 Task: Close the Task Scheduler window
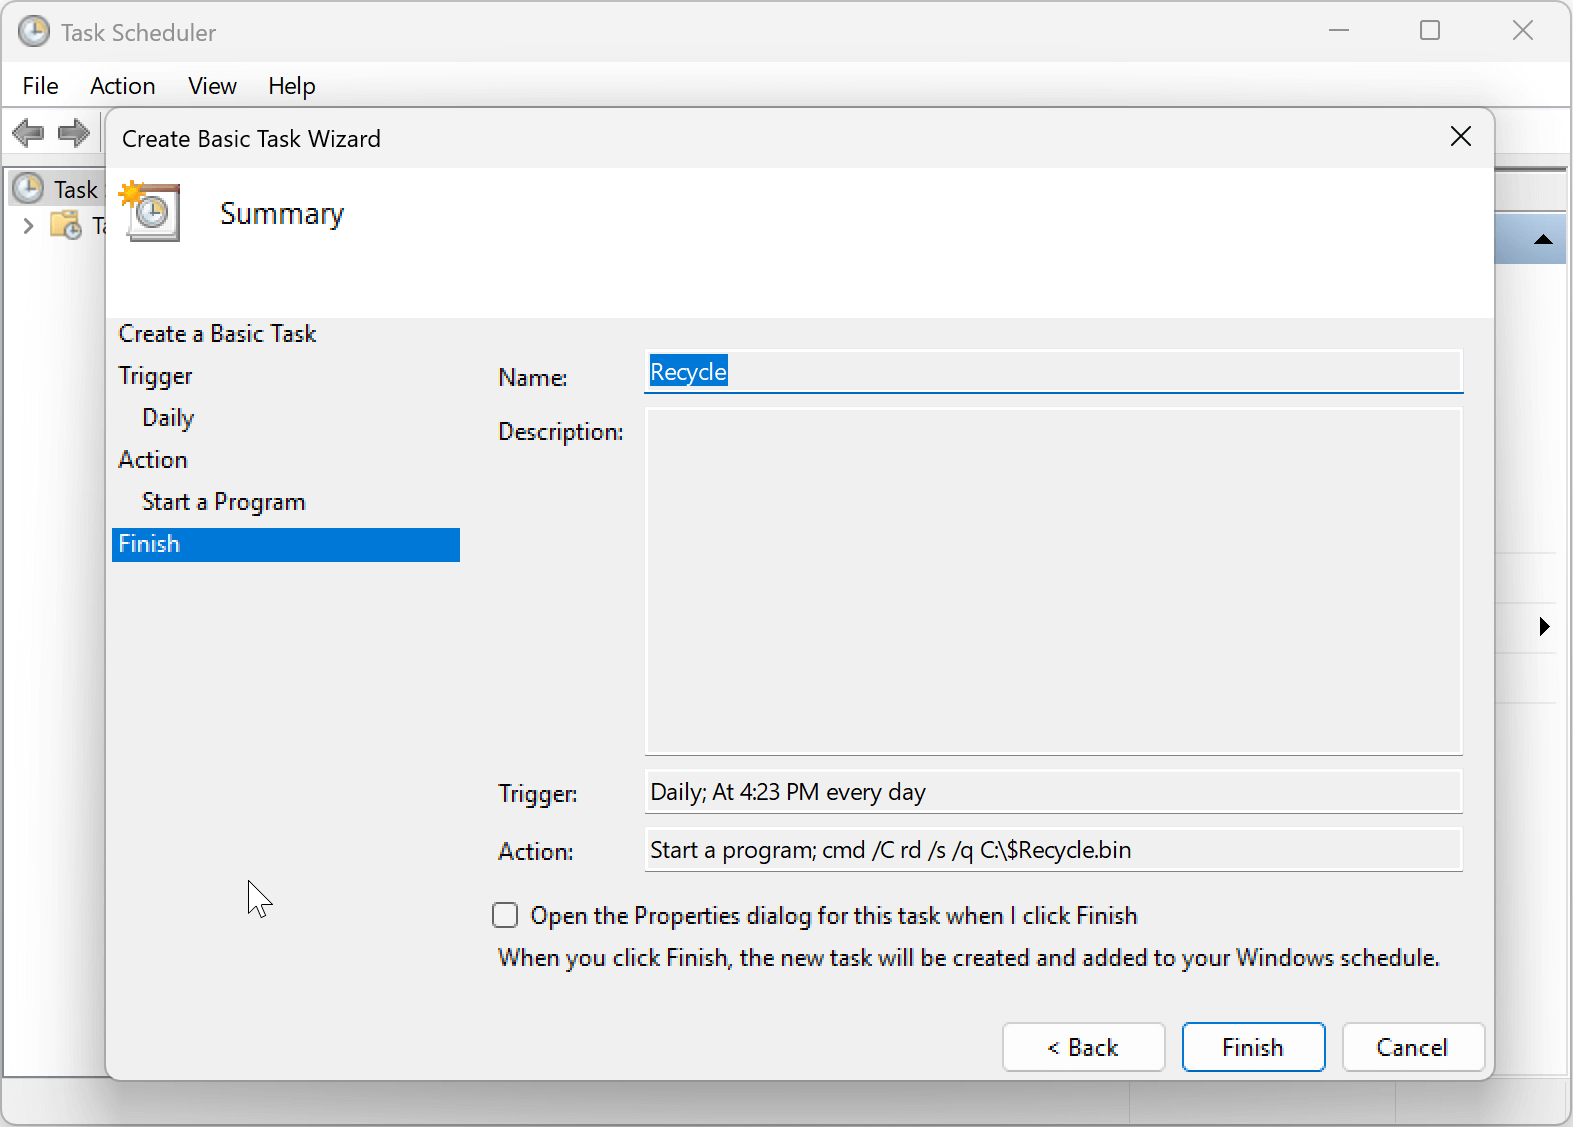point(1522,31)
